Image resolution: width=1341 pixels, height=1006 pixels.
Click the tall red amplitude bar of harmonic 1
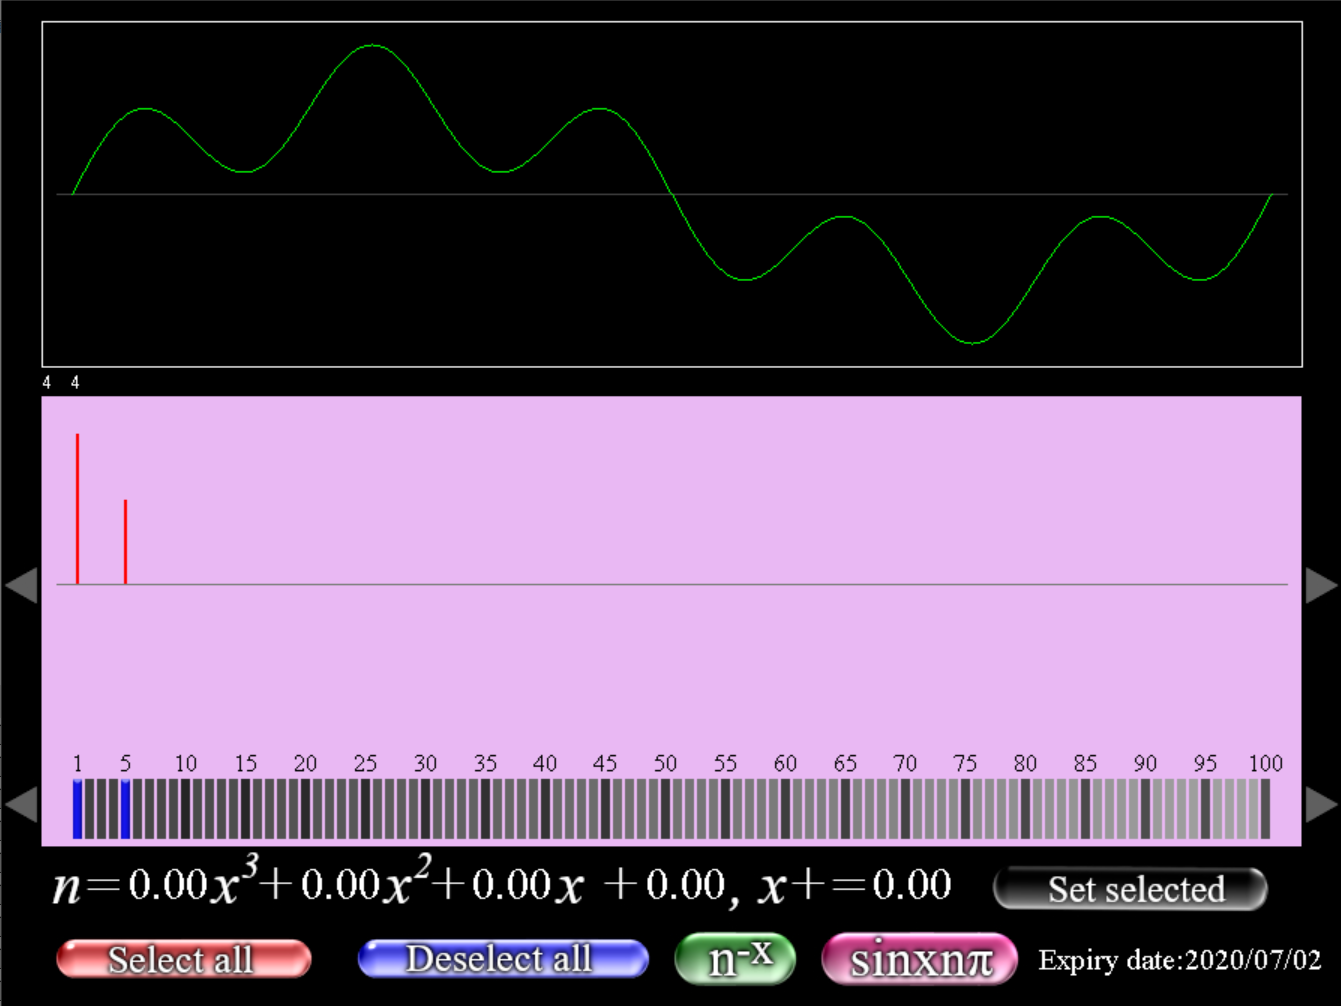[x=77, y=508]
